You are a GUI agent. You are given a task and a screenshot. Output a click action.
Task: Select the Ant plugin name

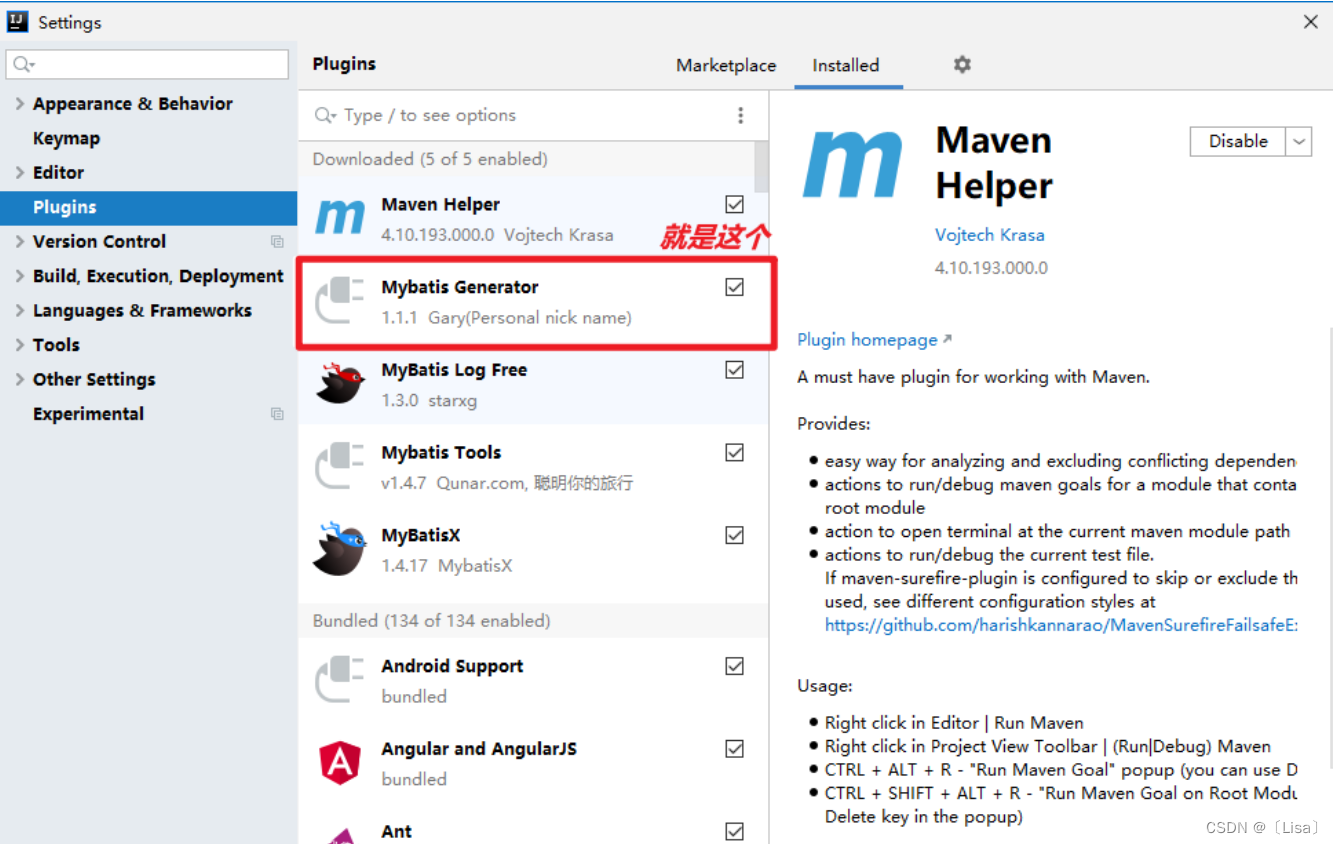coord(397,832)
